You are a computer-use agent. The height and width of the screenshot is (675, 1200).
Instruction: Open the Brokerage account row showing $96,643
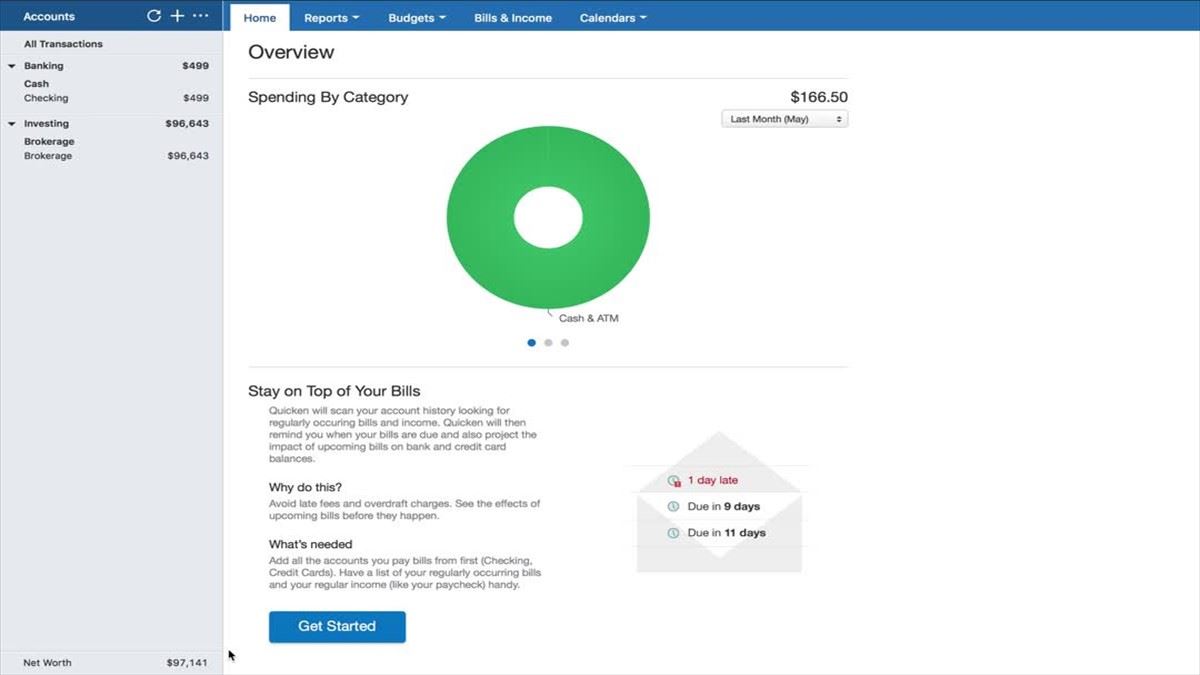[48, 156]
